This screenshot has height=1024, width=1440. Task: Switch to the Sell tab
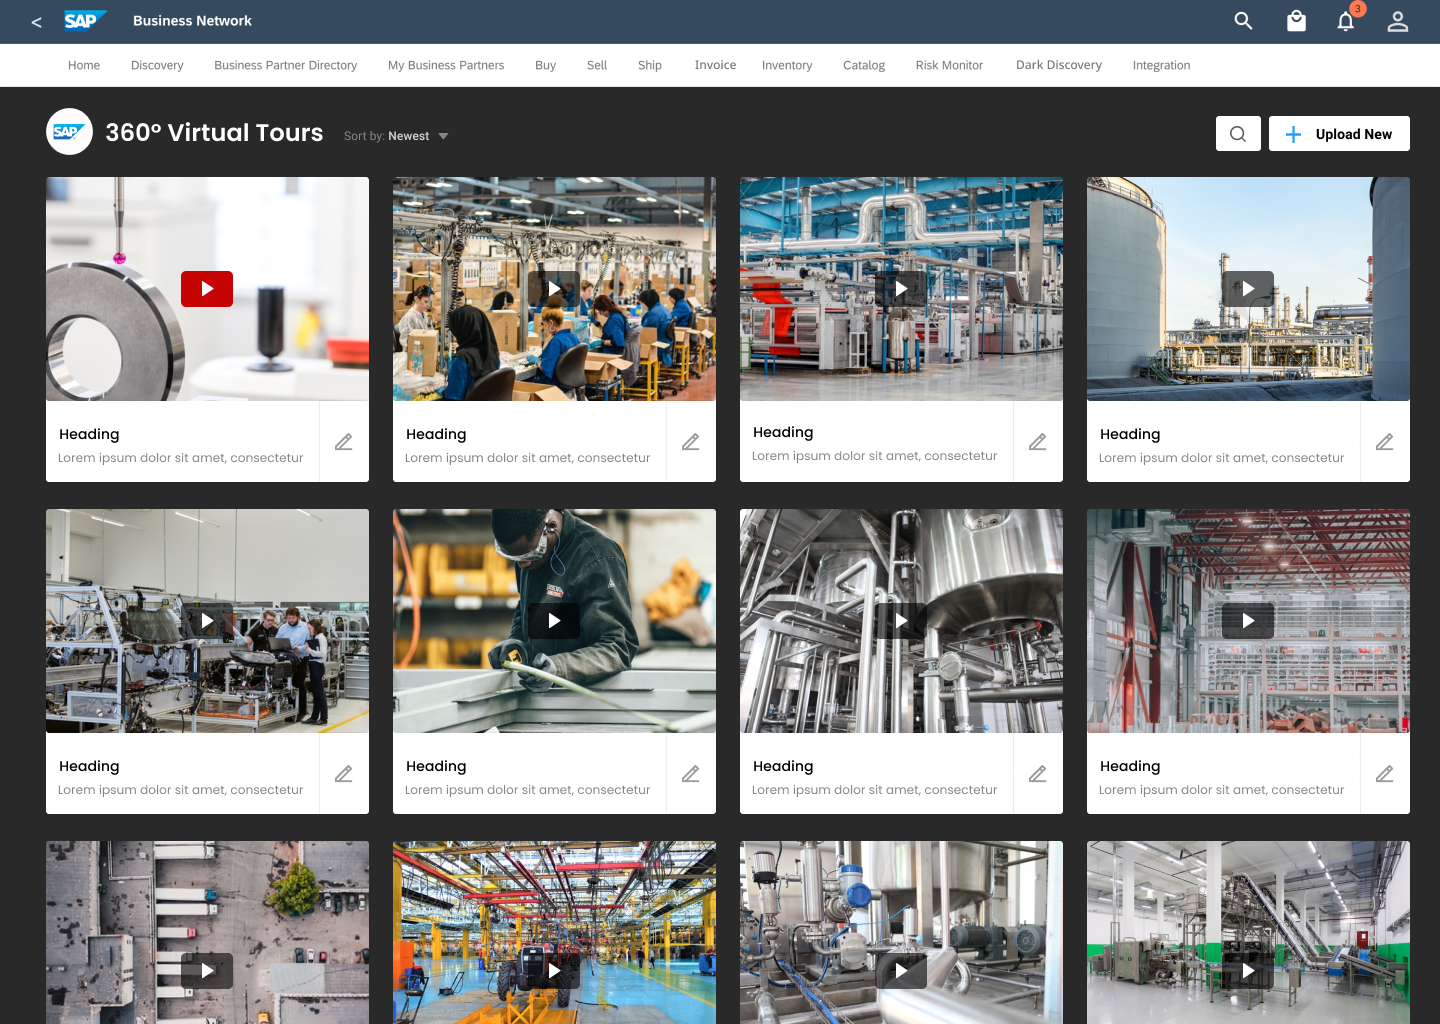pyautogui.click(x=597, y=65)
